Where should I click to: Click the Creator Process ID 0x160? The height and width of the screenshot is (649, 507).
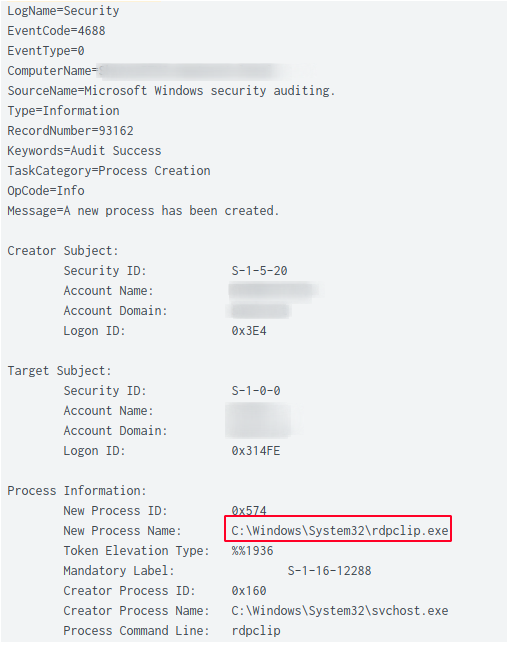pos(249,591)
